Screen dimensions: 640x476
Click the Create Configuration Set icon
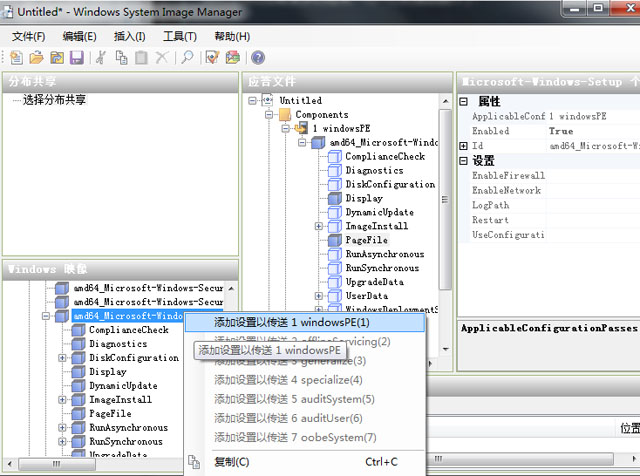[233, 58]
